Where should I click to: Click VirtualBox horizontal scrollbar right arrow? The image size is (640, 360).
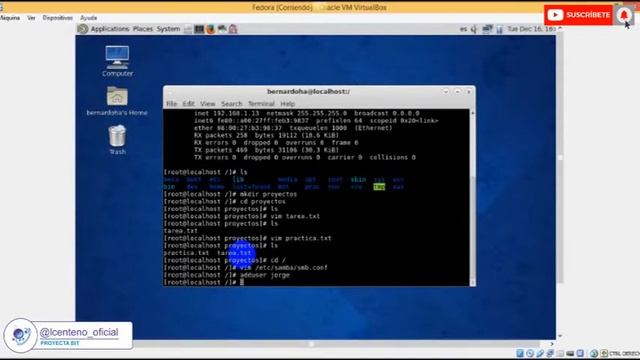pos(552,344)
